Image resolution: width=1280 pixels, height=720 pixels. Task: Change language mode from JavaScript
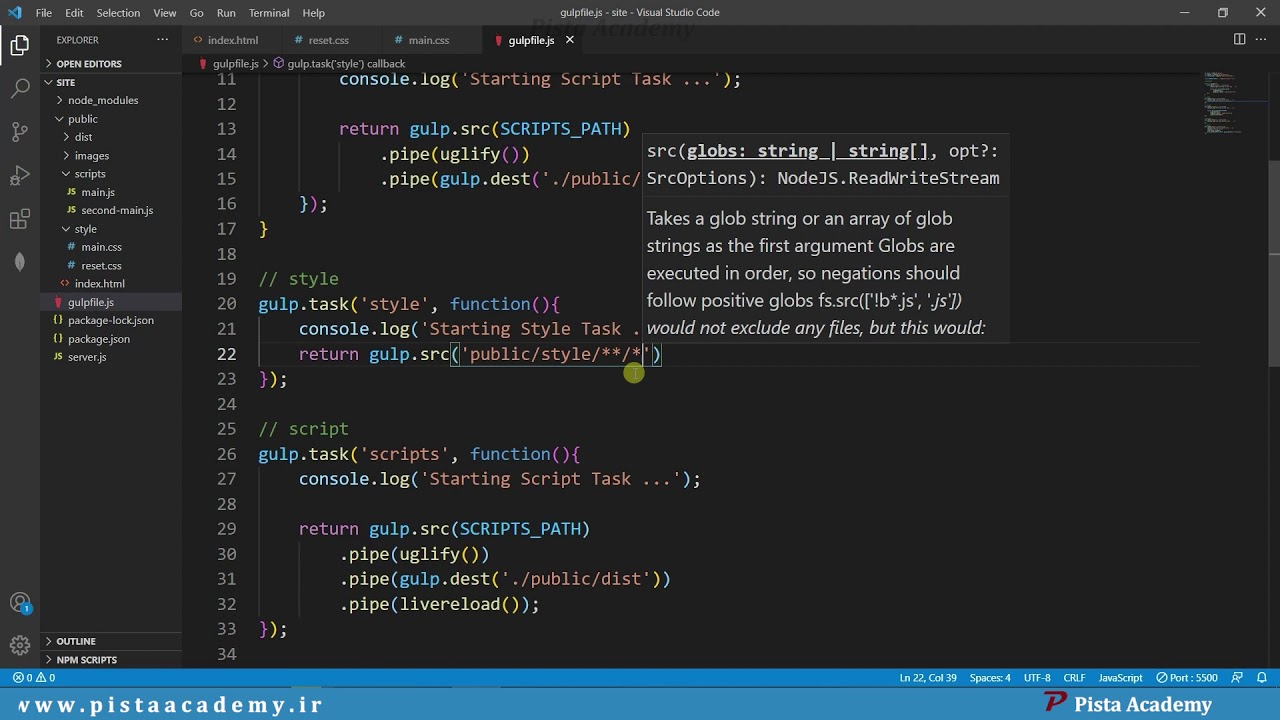point(1120,678)
